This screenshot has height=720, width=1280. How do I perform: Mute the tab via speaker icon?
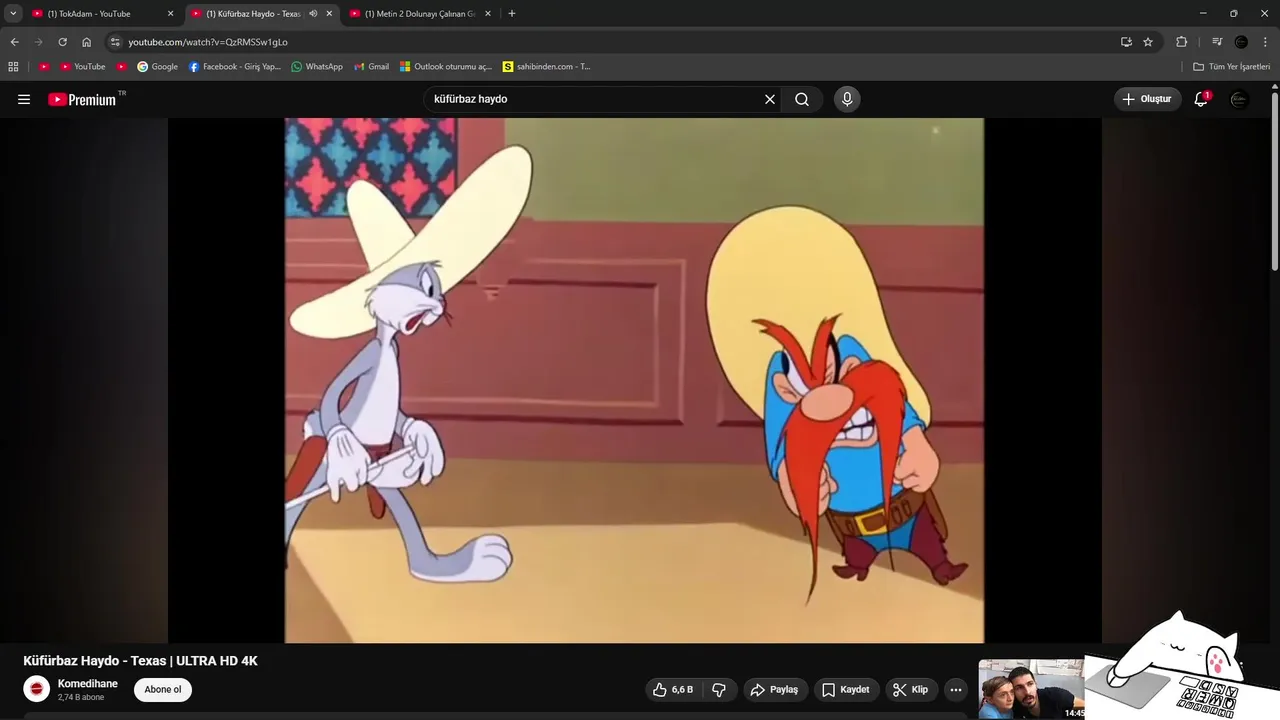click(313, 14)
